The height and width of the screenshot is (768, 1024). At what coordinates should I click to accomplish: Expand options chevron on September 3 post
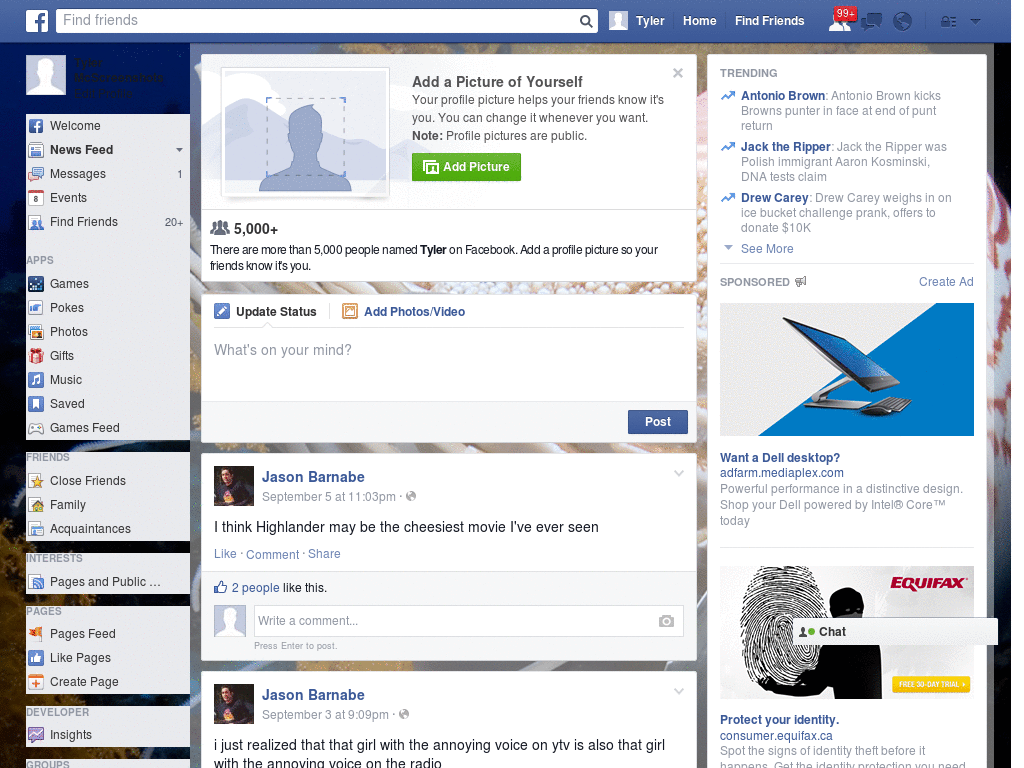click(679, 691)
